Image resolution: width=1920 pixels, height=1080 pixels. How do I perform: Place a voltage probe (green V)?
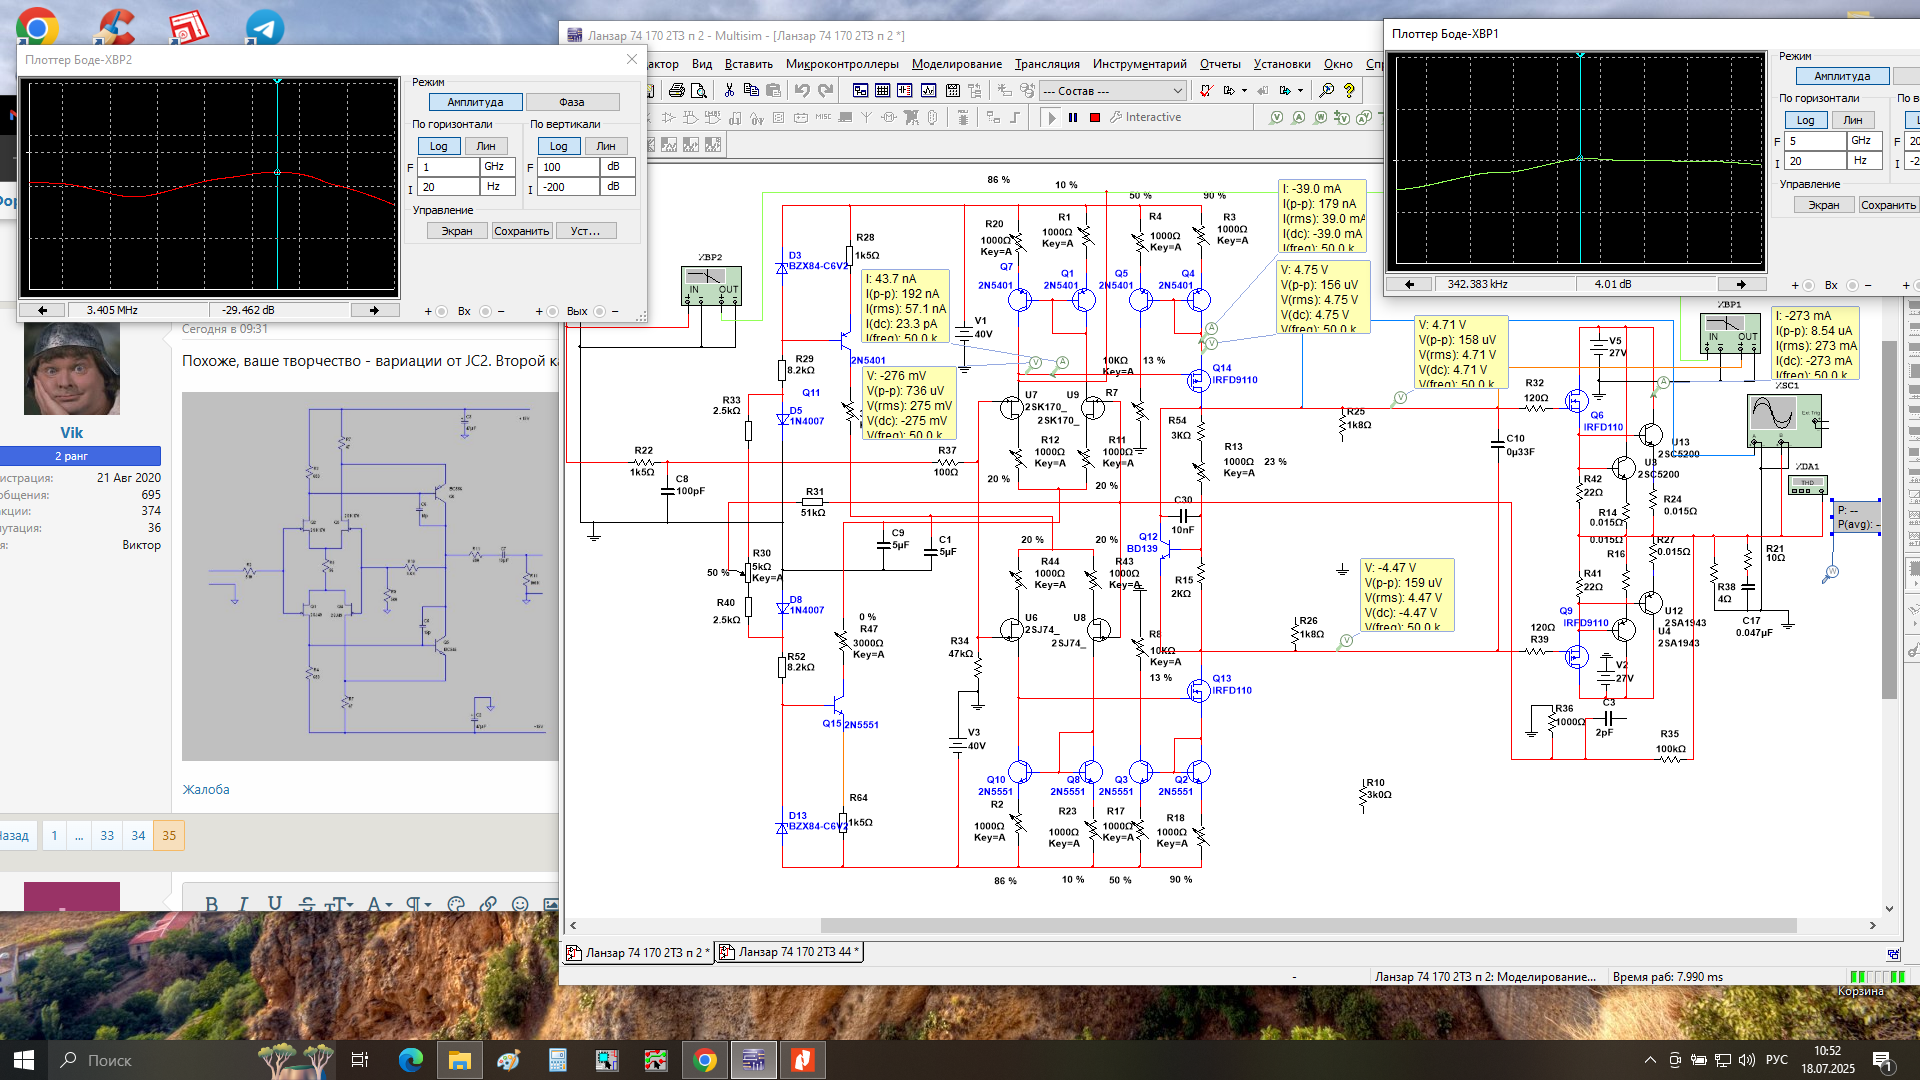coord(1277,117)
